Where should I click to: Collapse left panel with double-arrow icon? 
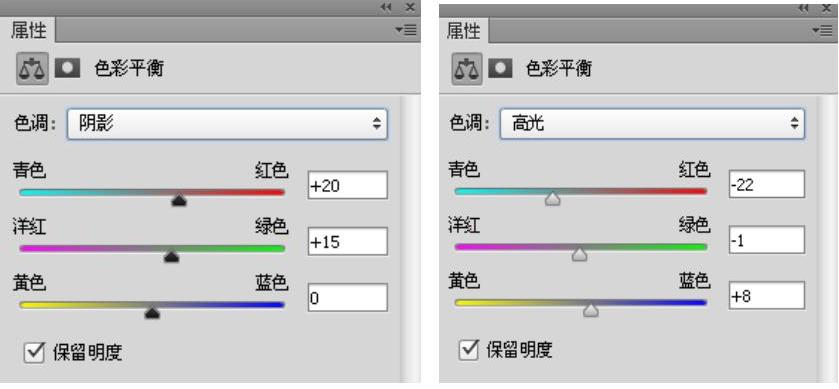coord(386,7)
